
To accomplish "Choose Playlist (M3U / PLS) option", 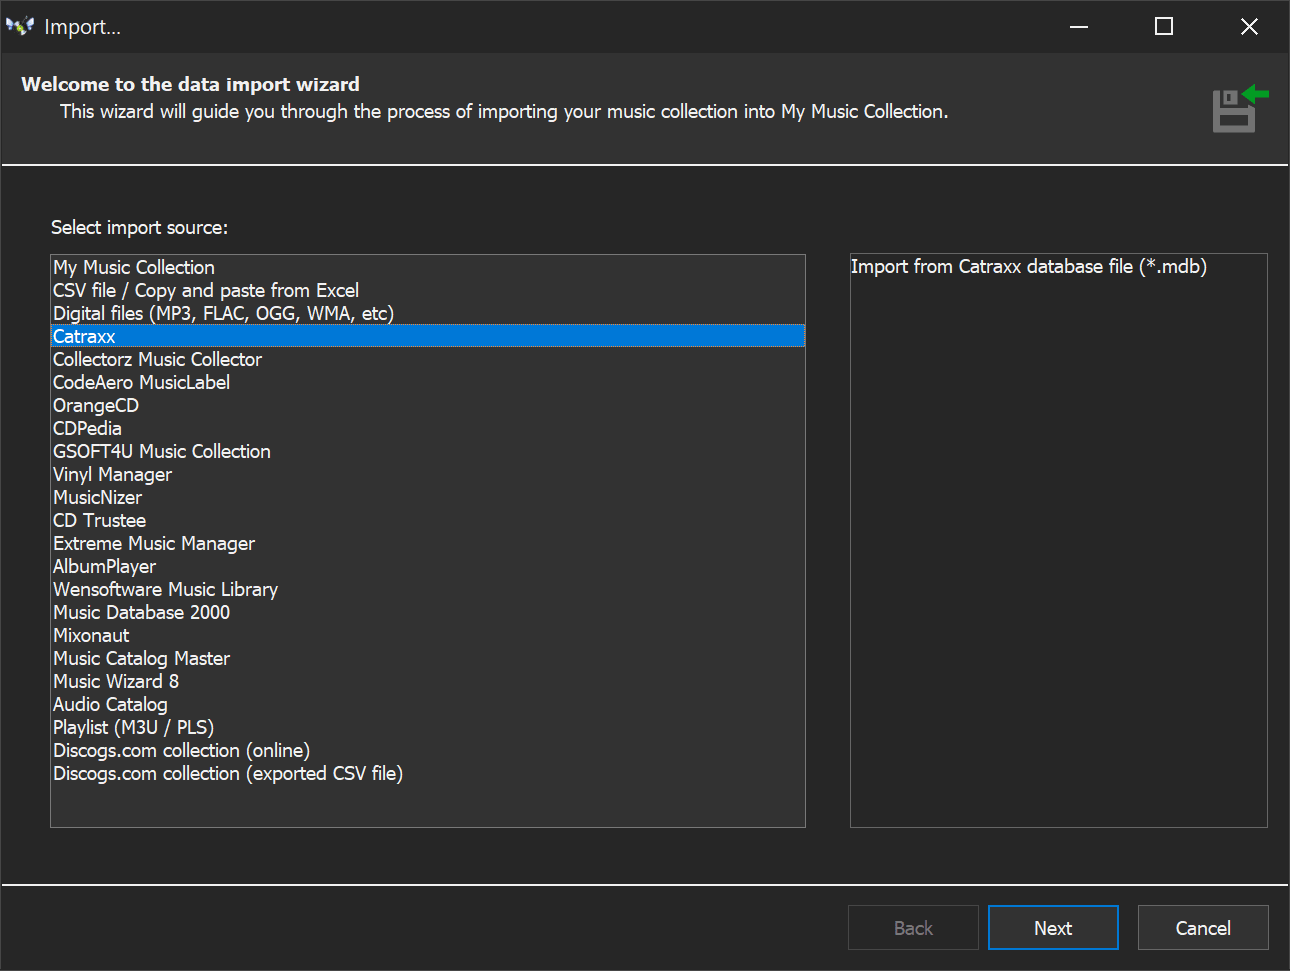I will (133, 727).
